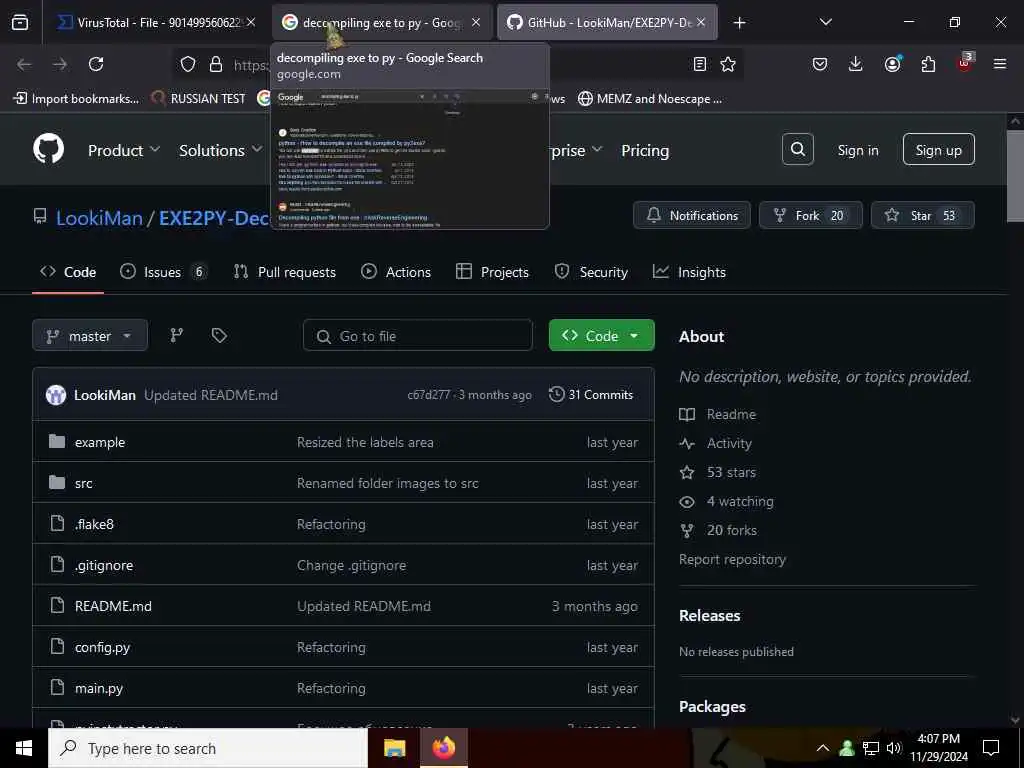The image size is (1024, 768).
Task: Toggle reader view icon in address bar
Action: pos(699,64)
